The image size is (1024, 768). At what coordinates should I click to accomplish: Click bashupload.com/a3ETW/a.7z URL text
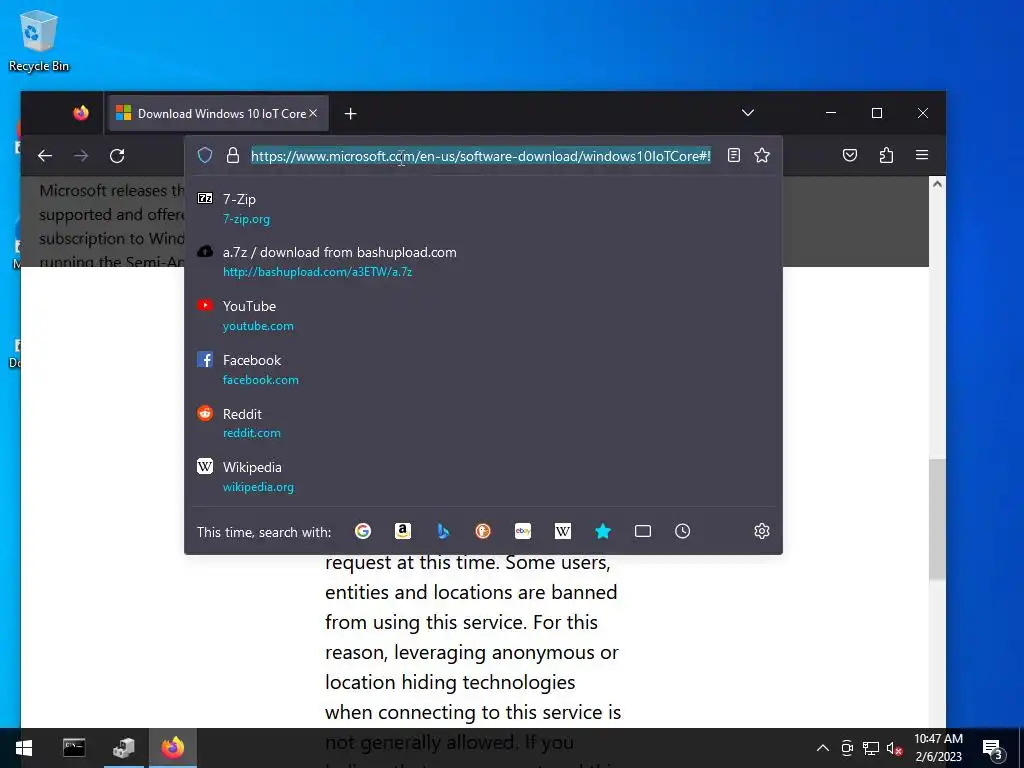tap(317, 272)
